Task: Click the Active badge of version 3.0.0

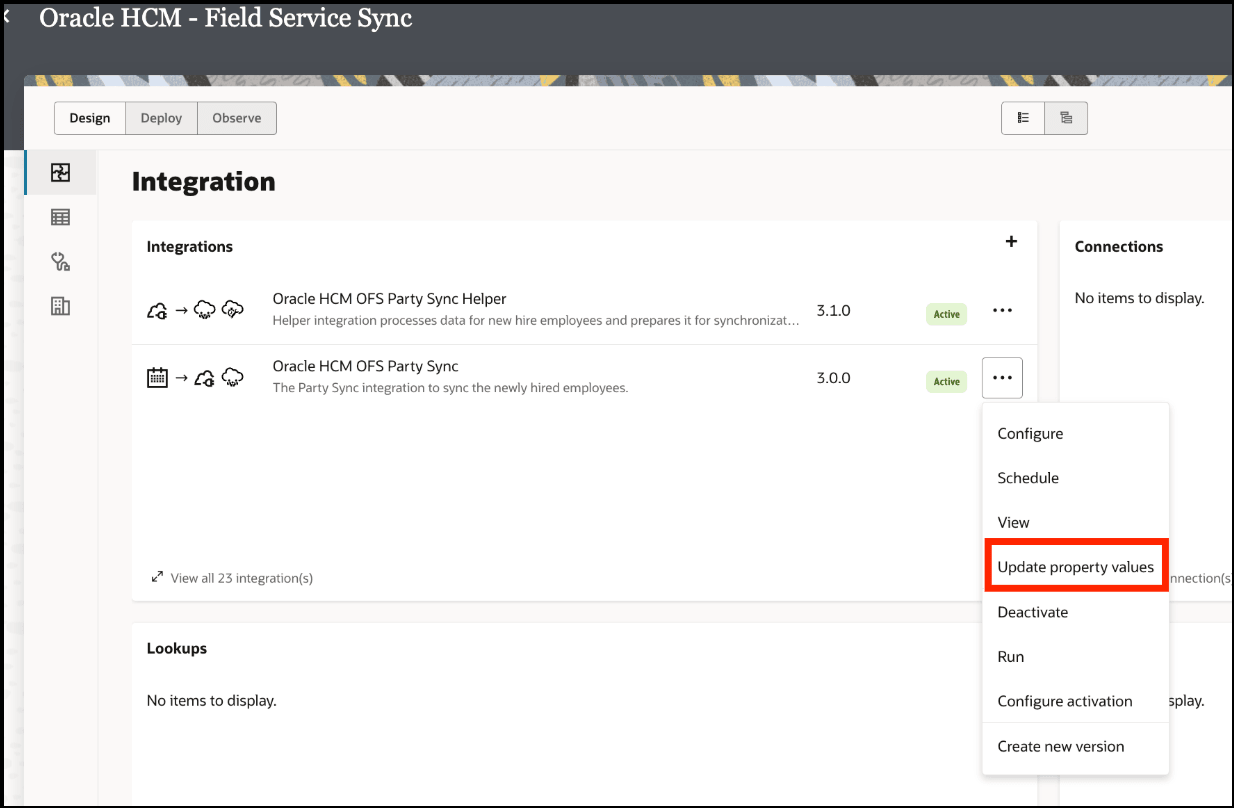Action: pos(946,381)
